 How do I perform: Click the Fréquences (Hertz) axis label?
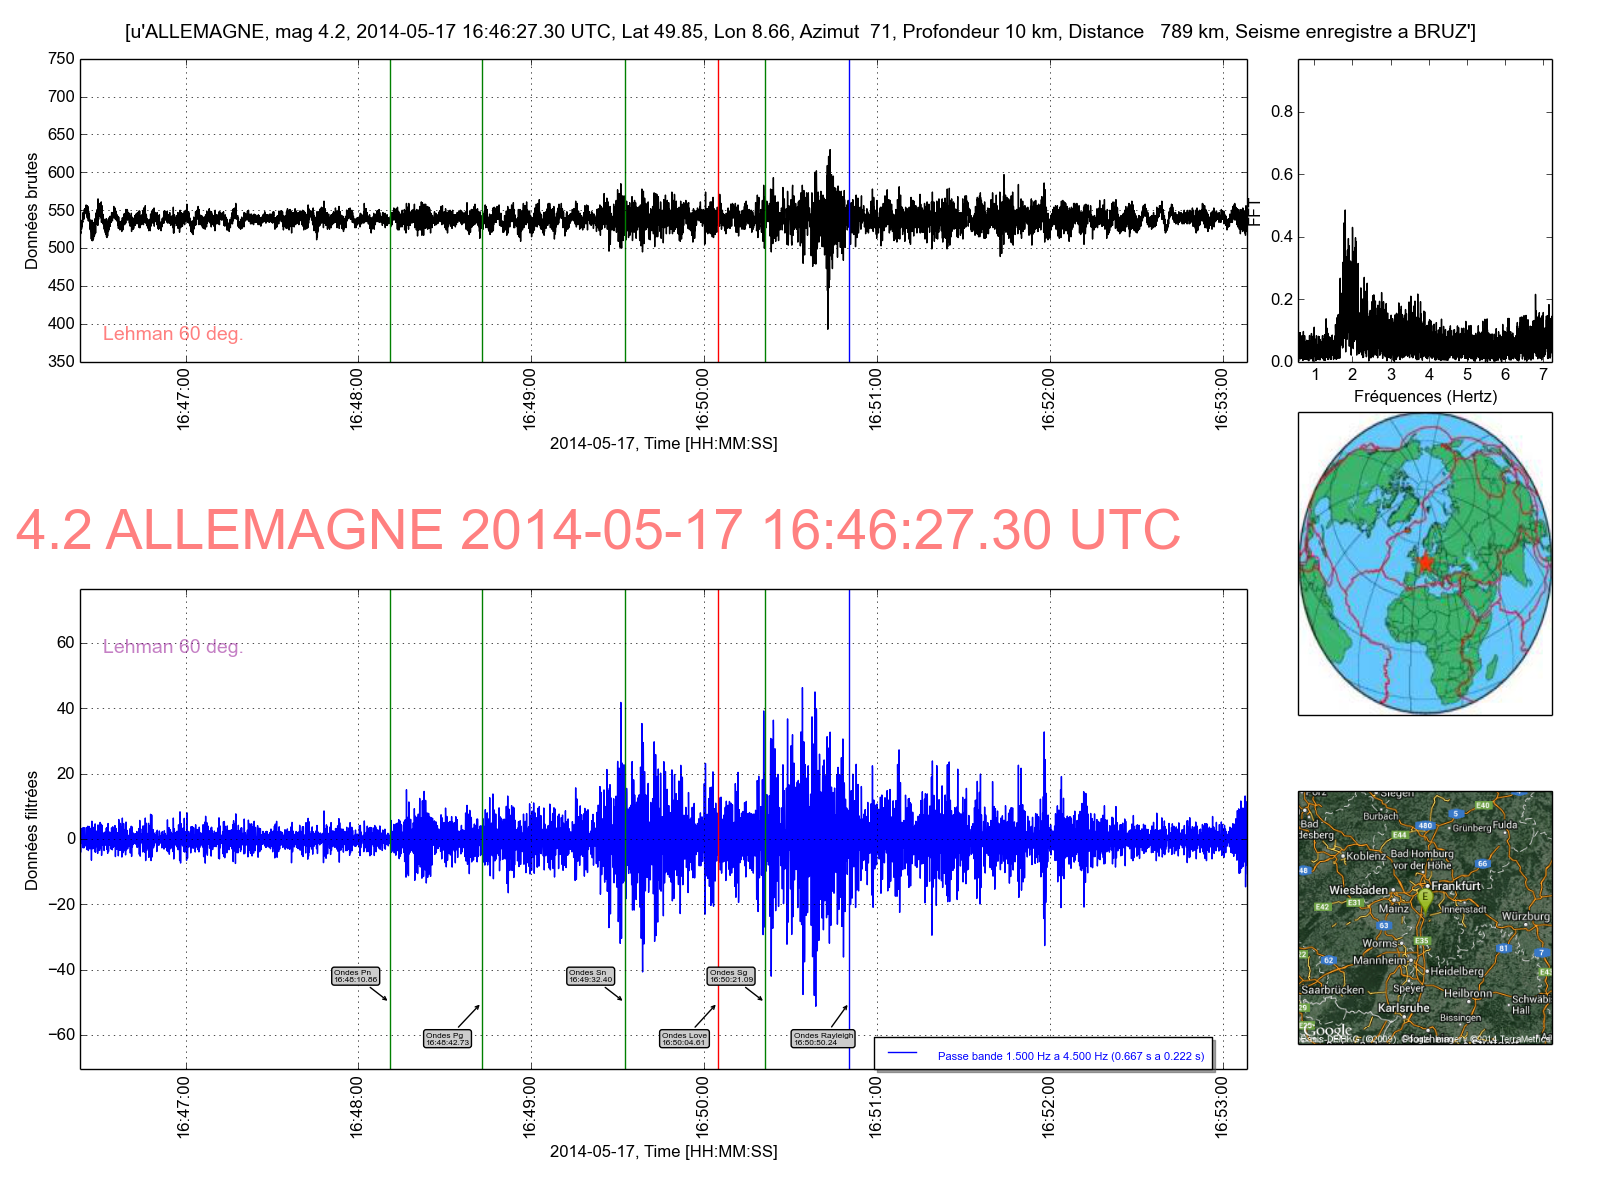1425,396
